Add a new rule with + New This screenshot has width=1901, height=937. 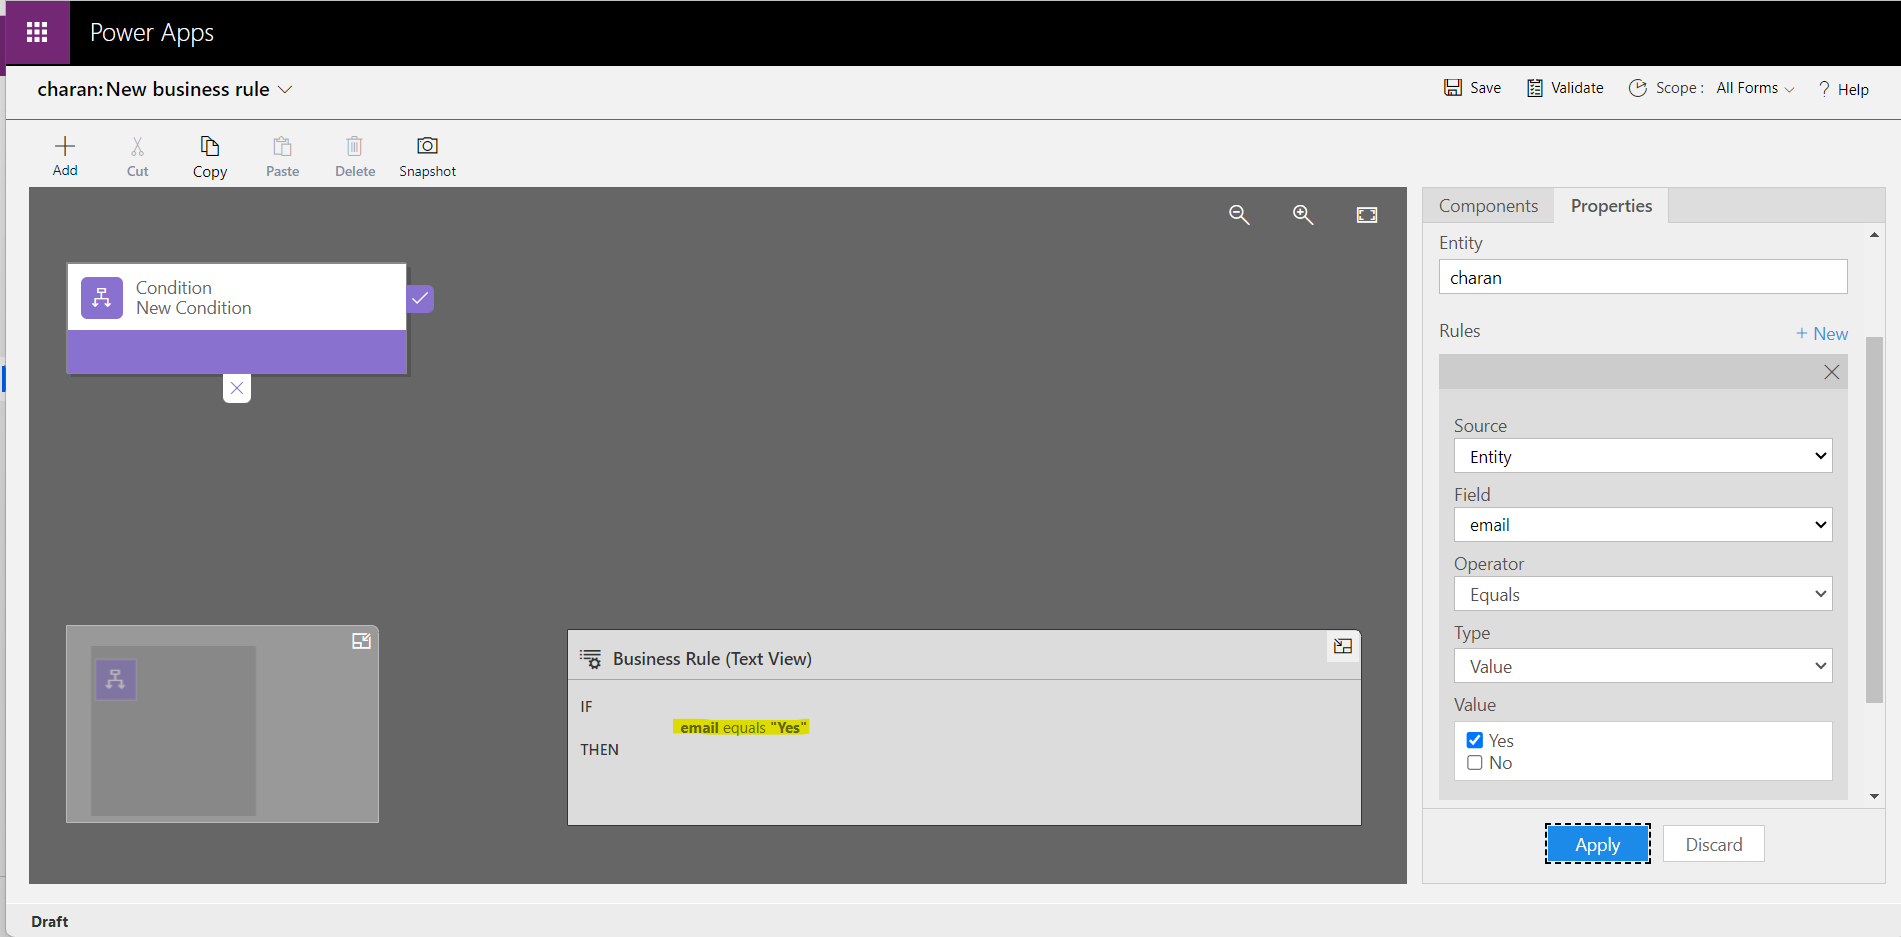1821,334
